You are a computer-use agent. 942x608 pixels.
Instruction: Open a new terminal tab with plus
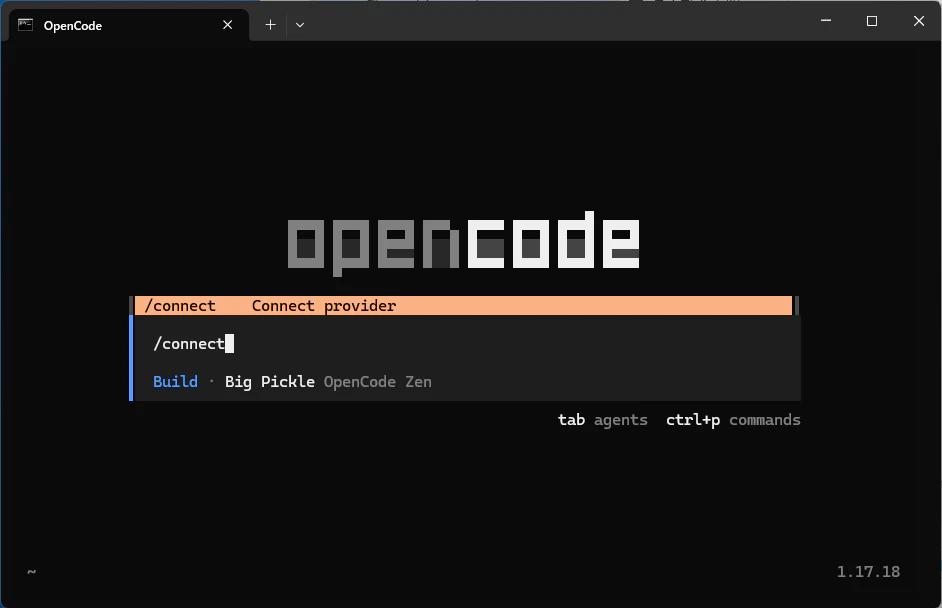pyautogui.click(x=270, y=25)
